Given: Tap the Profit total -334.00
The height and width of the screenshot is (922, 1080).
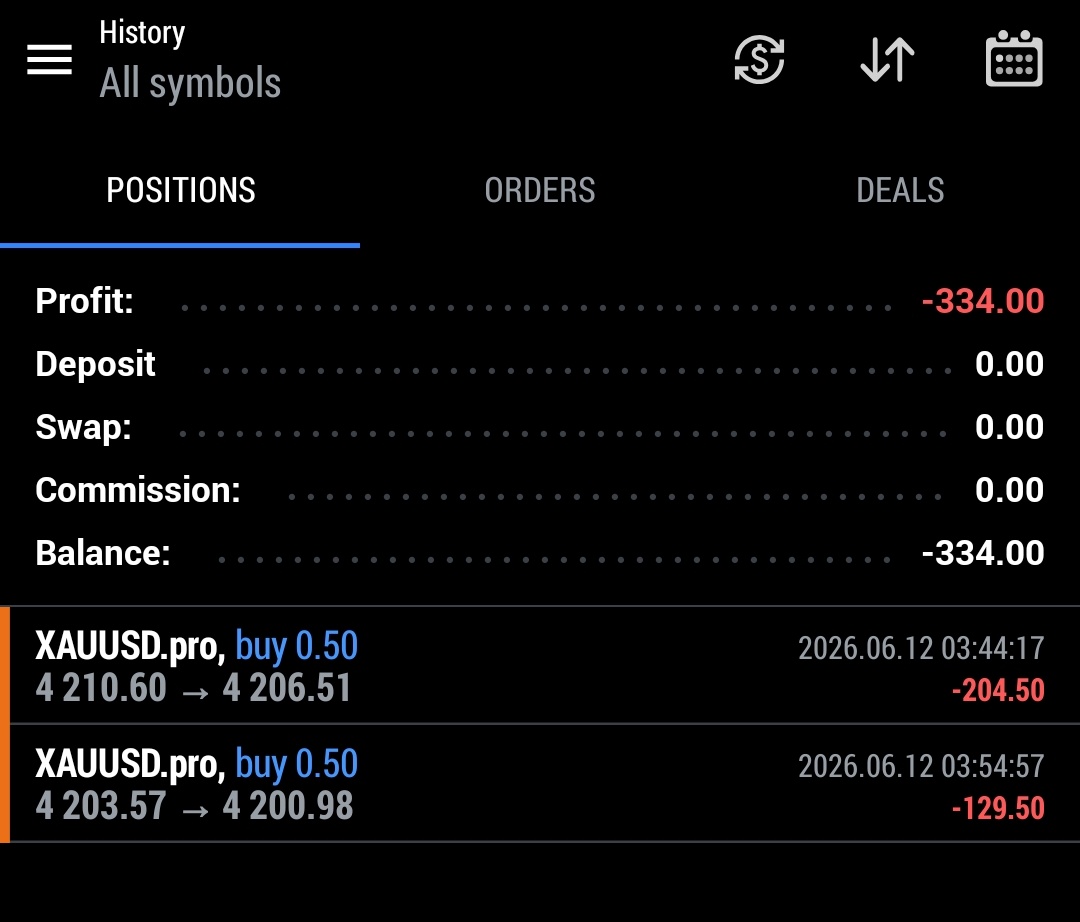Looking at the screenshot, I should tap(983, 302).
